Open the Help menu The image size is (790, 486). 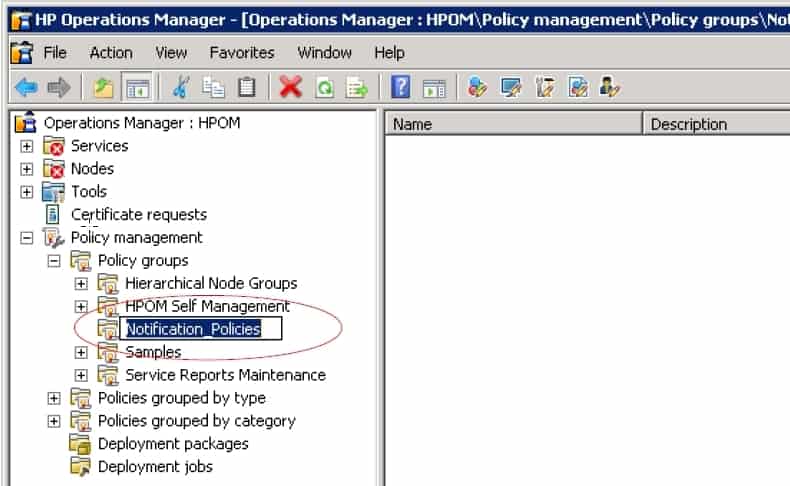pyautogui.click(x=389, y=52)
